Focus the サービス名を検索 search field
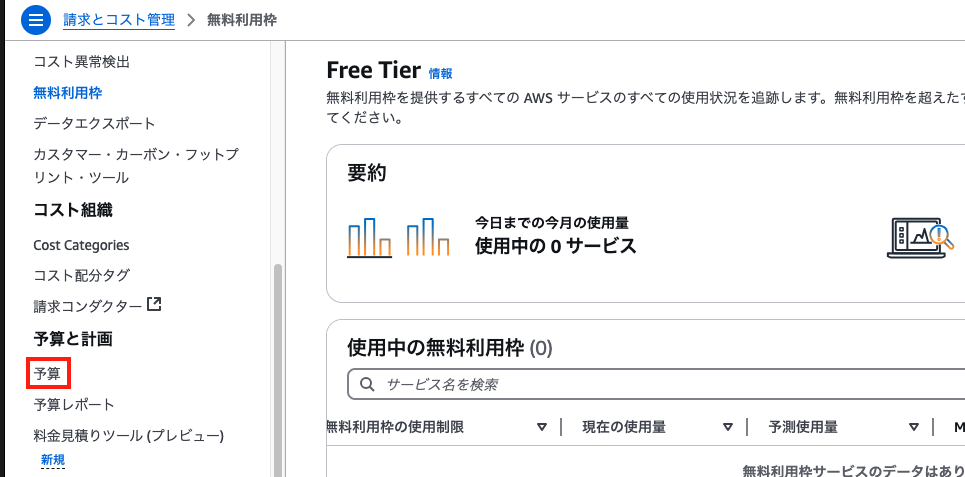Image resolution: width=965 pixels, height=477 pixels. point(656,385)
